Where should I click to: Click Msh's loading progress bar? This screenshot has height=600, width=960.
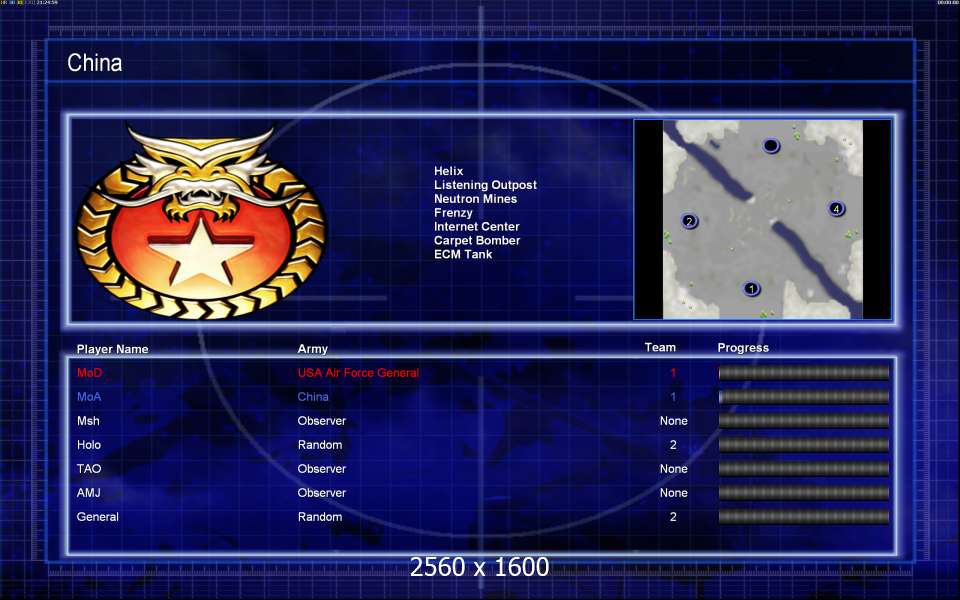(x=804, y=421)
